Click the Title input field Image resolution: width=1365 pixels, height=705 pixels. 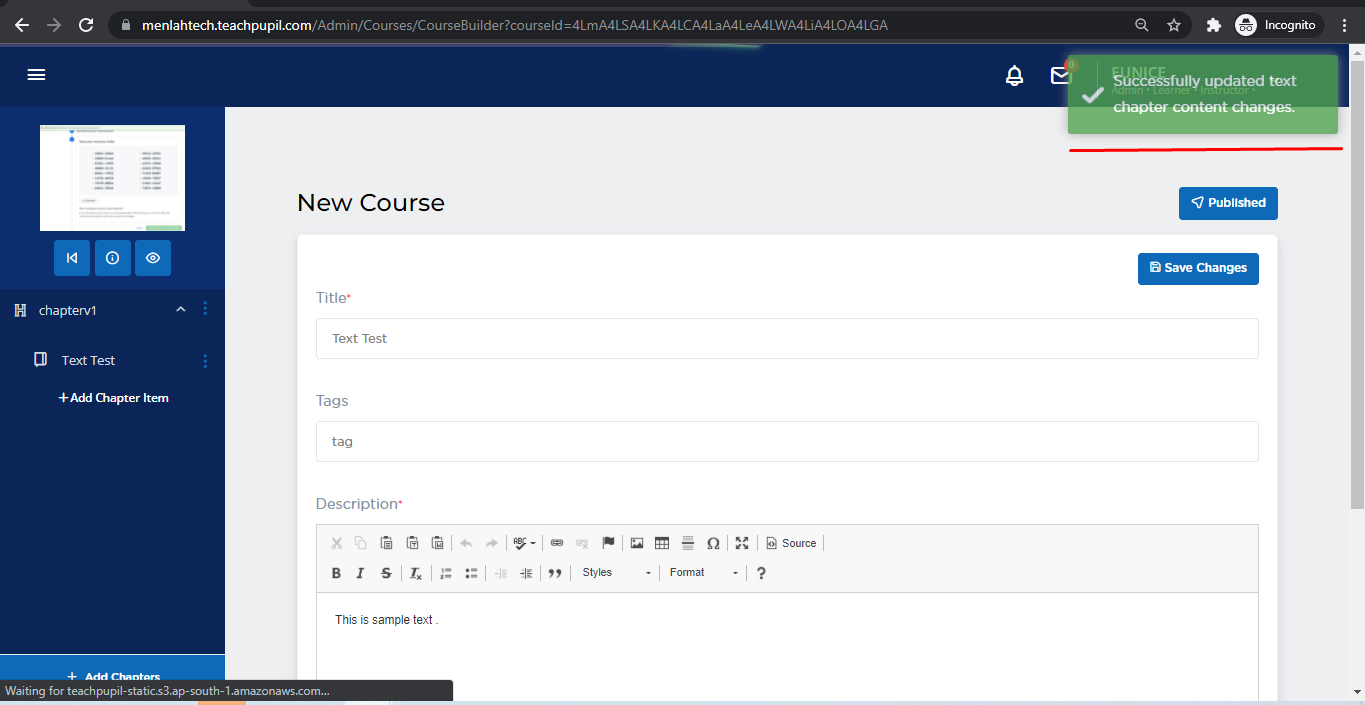coord(787,339)
